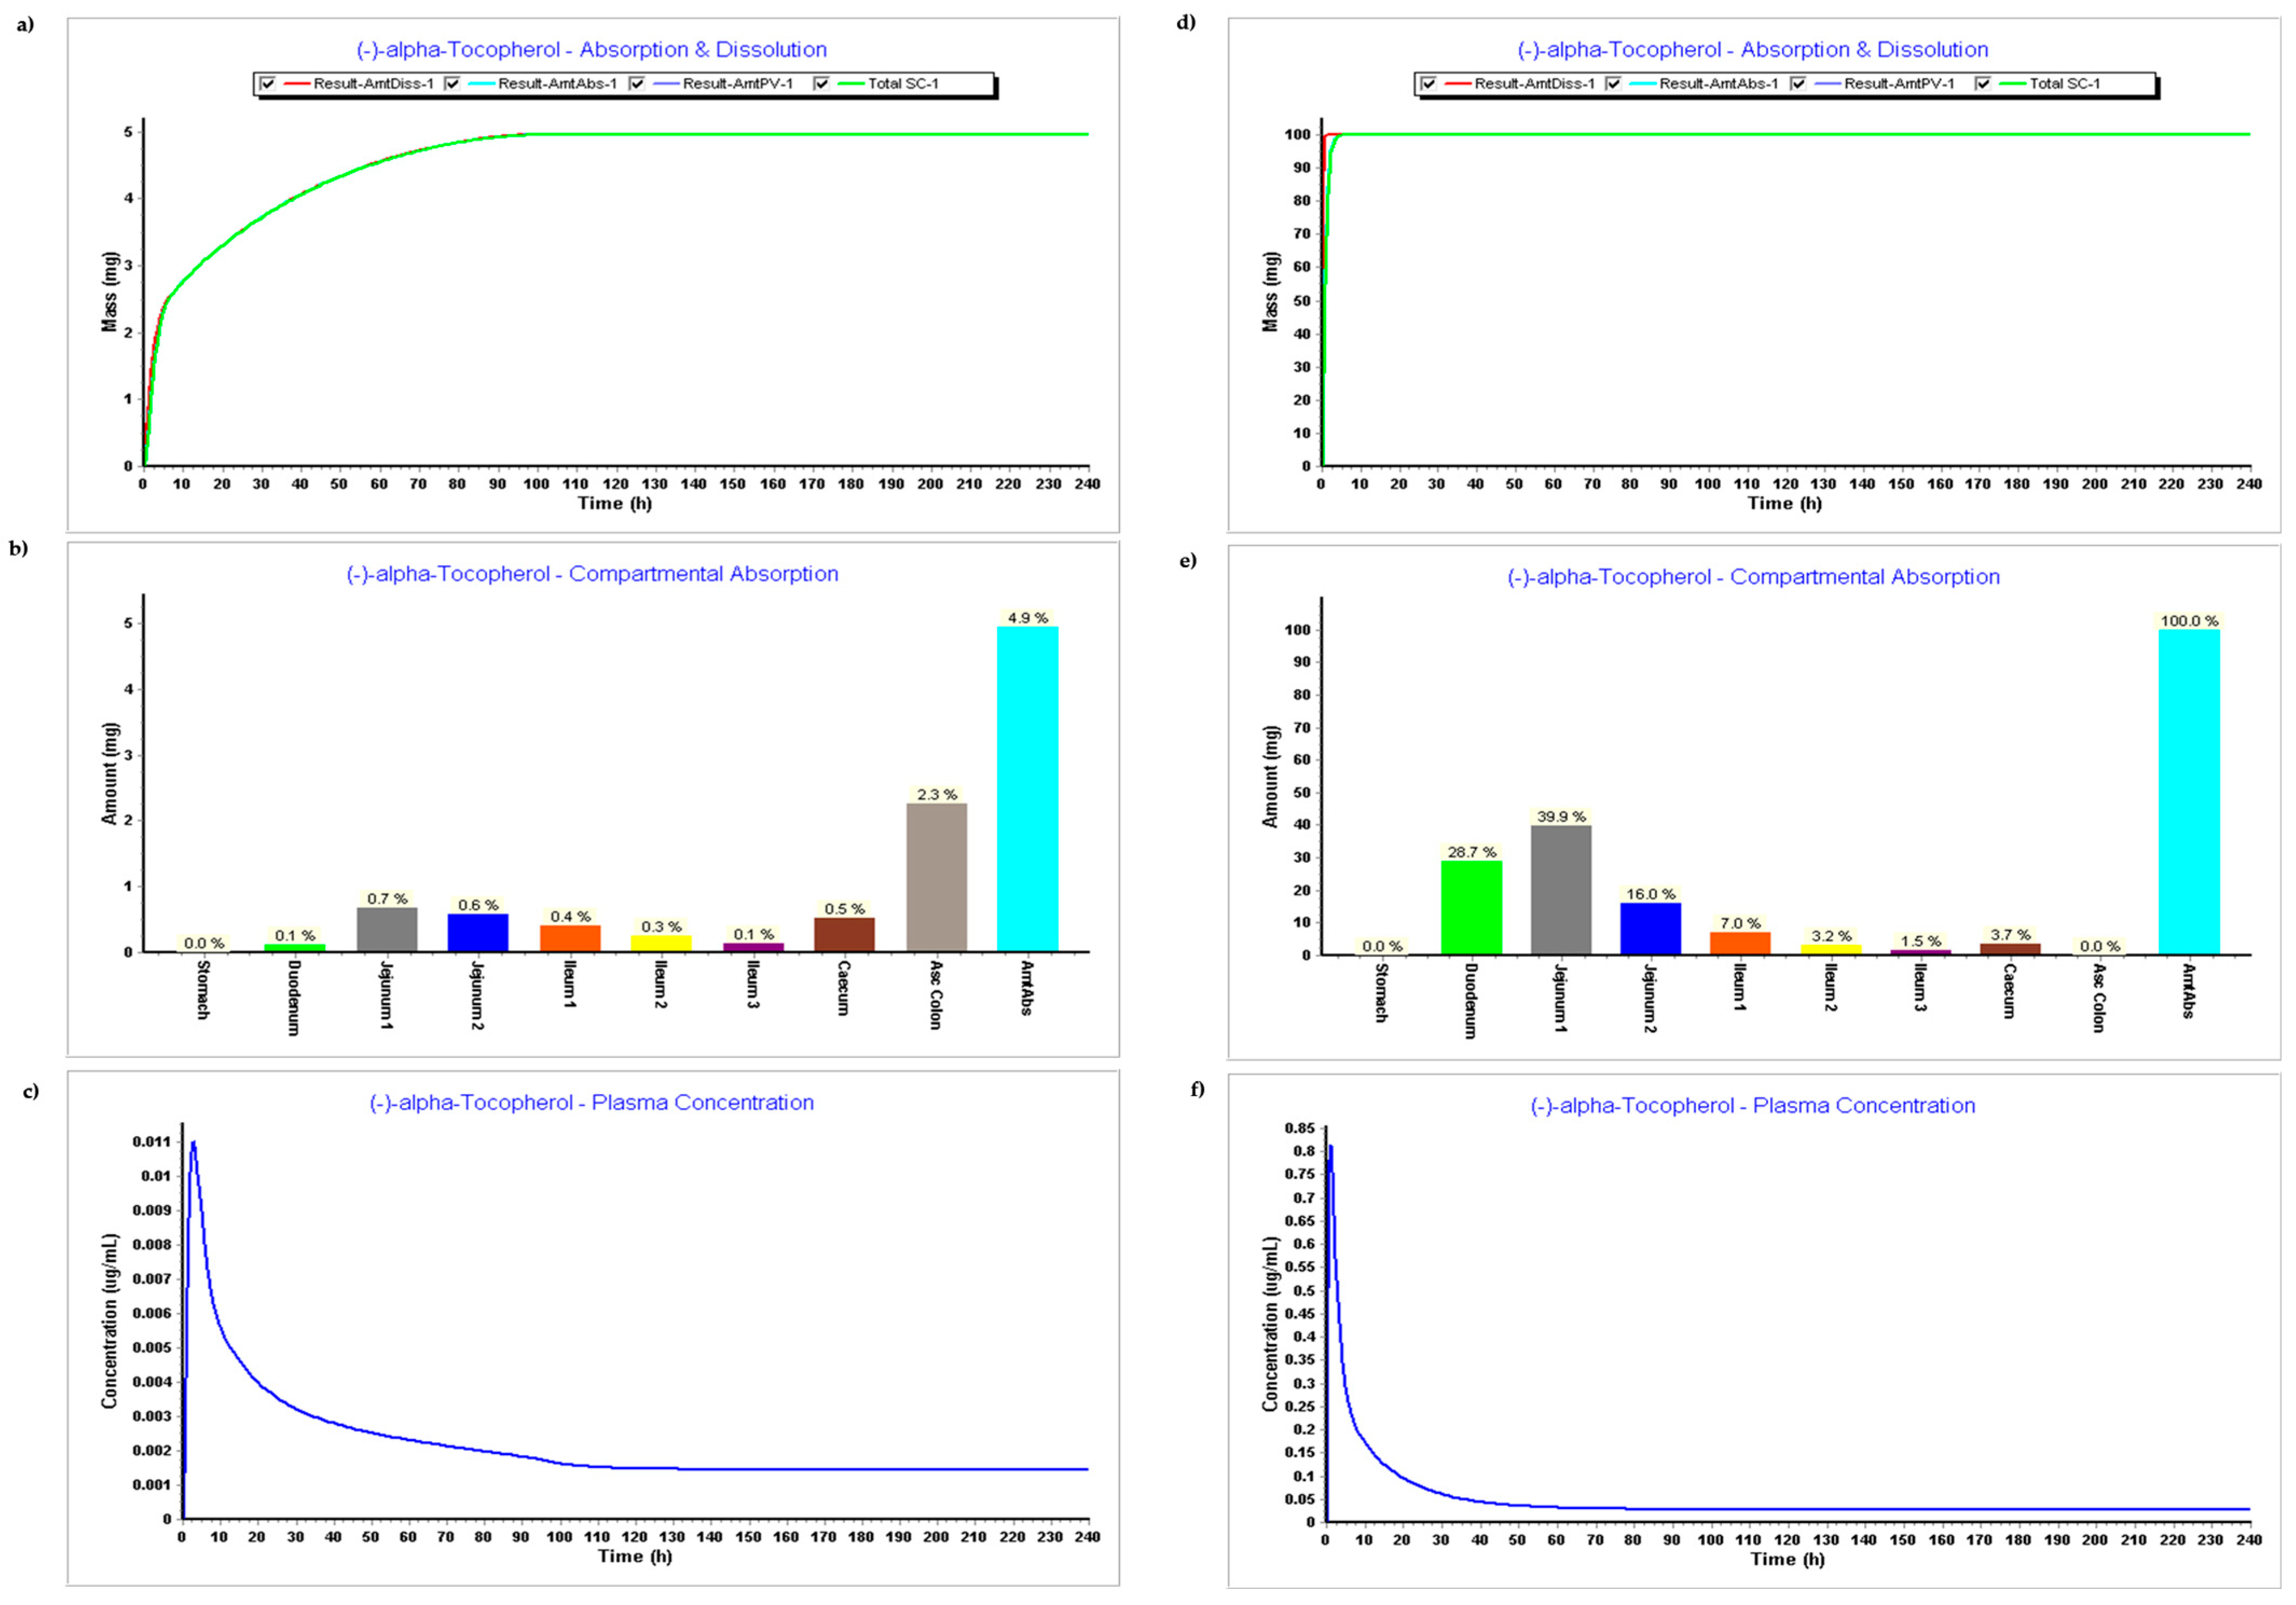Uncheck Result-AmtDiss-1 checkbox in panel d legend
The height and width of the screenshot is (1605, 2296).
tap(1428, 84)
